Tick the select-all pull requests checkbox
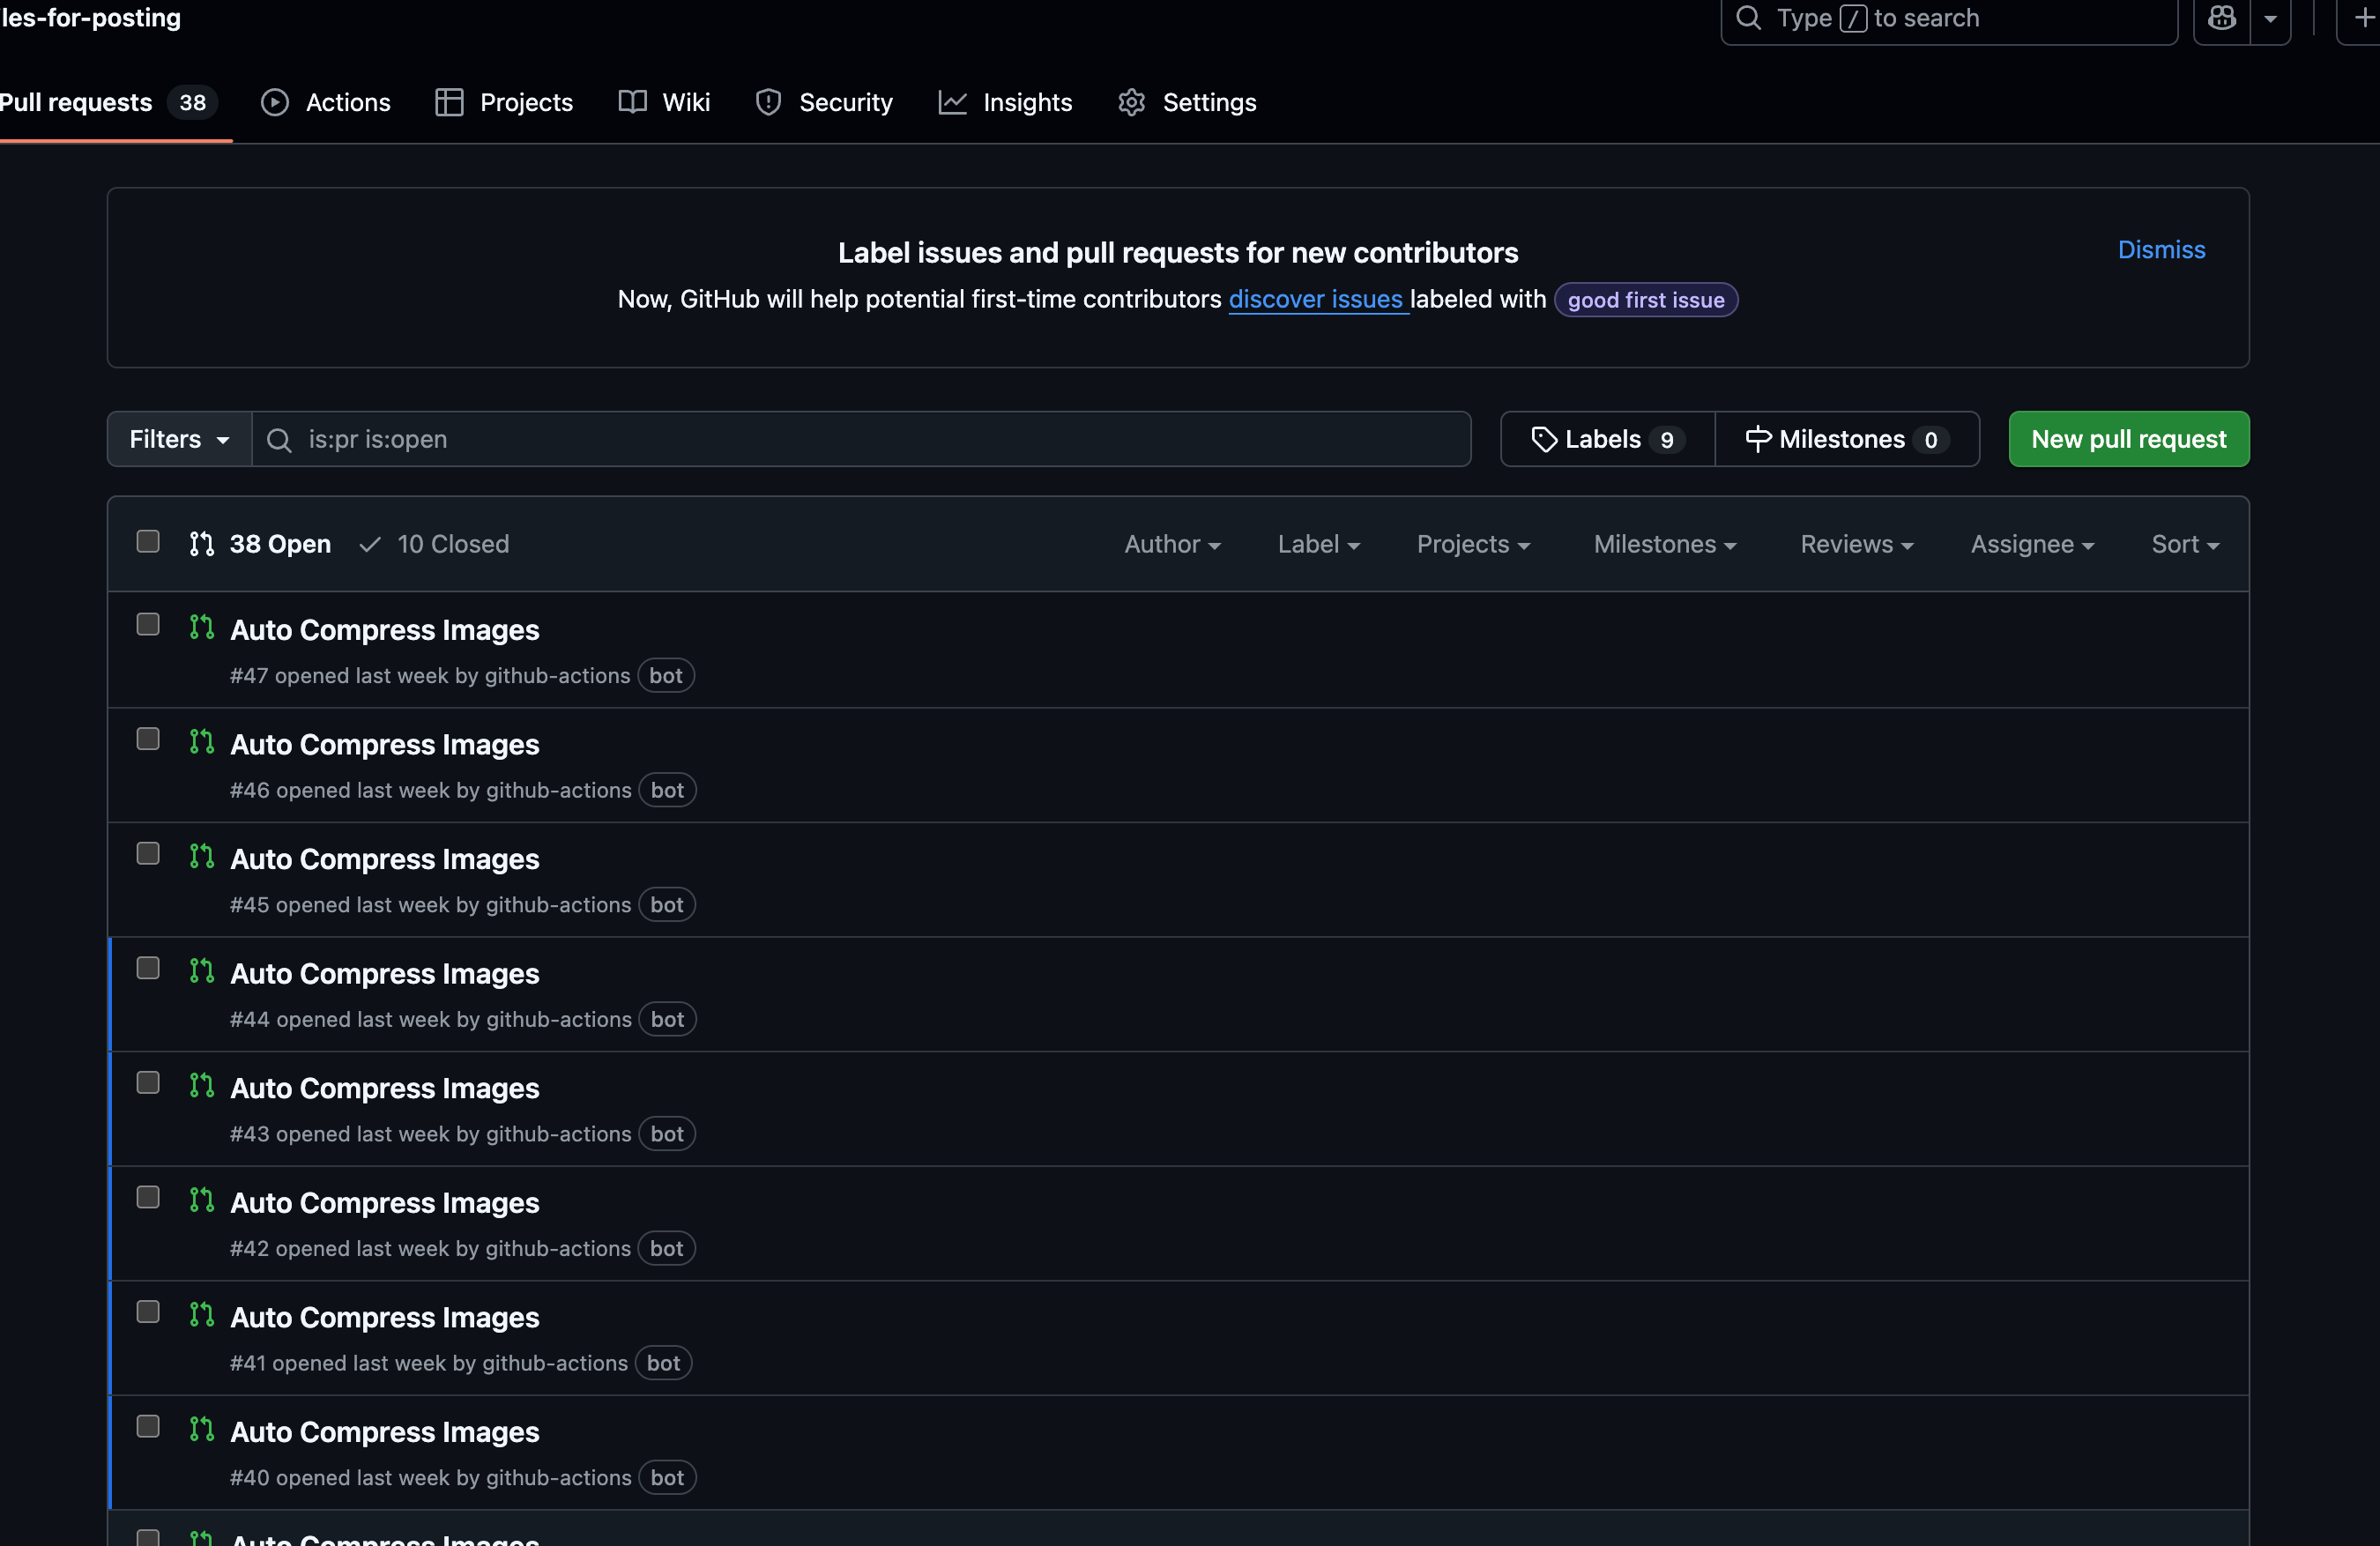Image resolution: width=2380 pixels, height=1546 pixels. (148, 541)
